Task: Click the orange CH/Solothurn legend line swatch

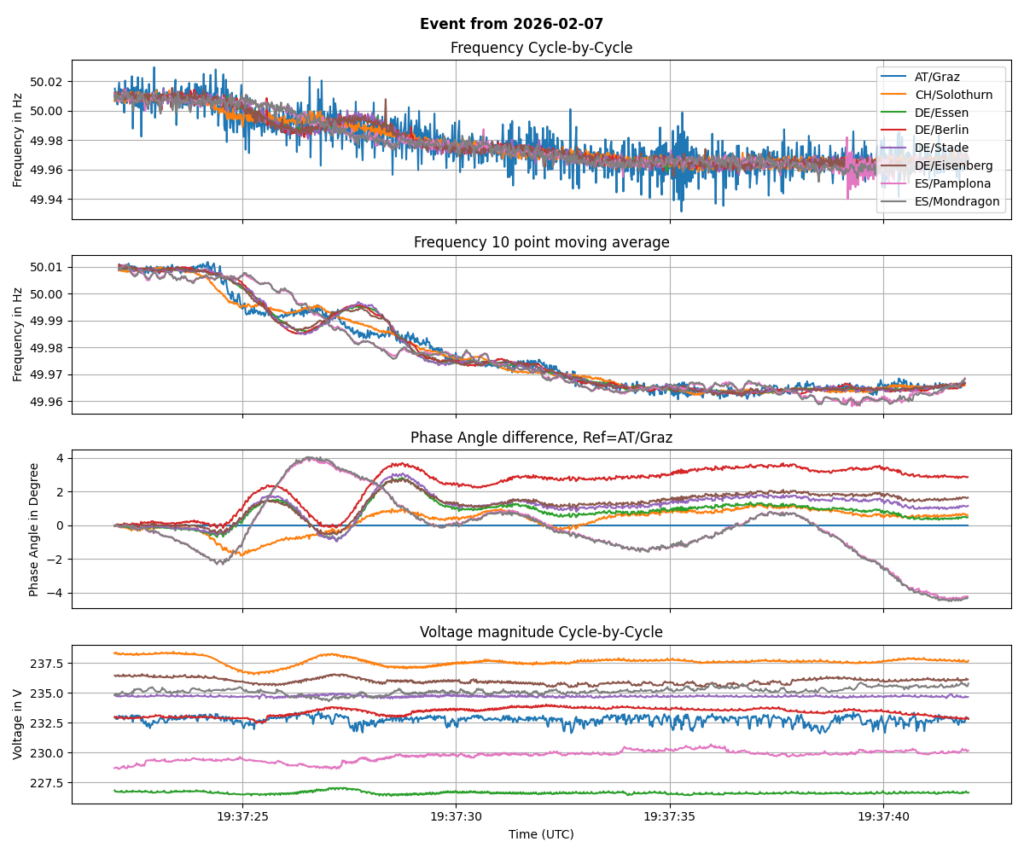Action: click(895, 94)
